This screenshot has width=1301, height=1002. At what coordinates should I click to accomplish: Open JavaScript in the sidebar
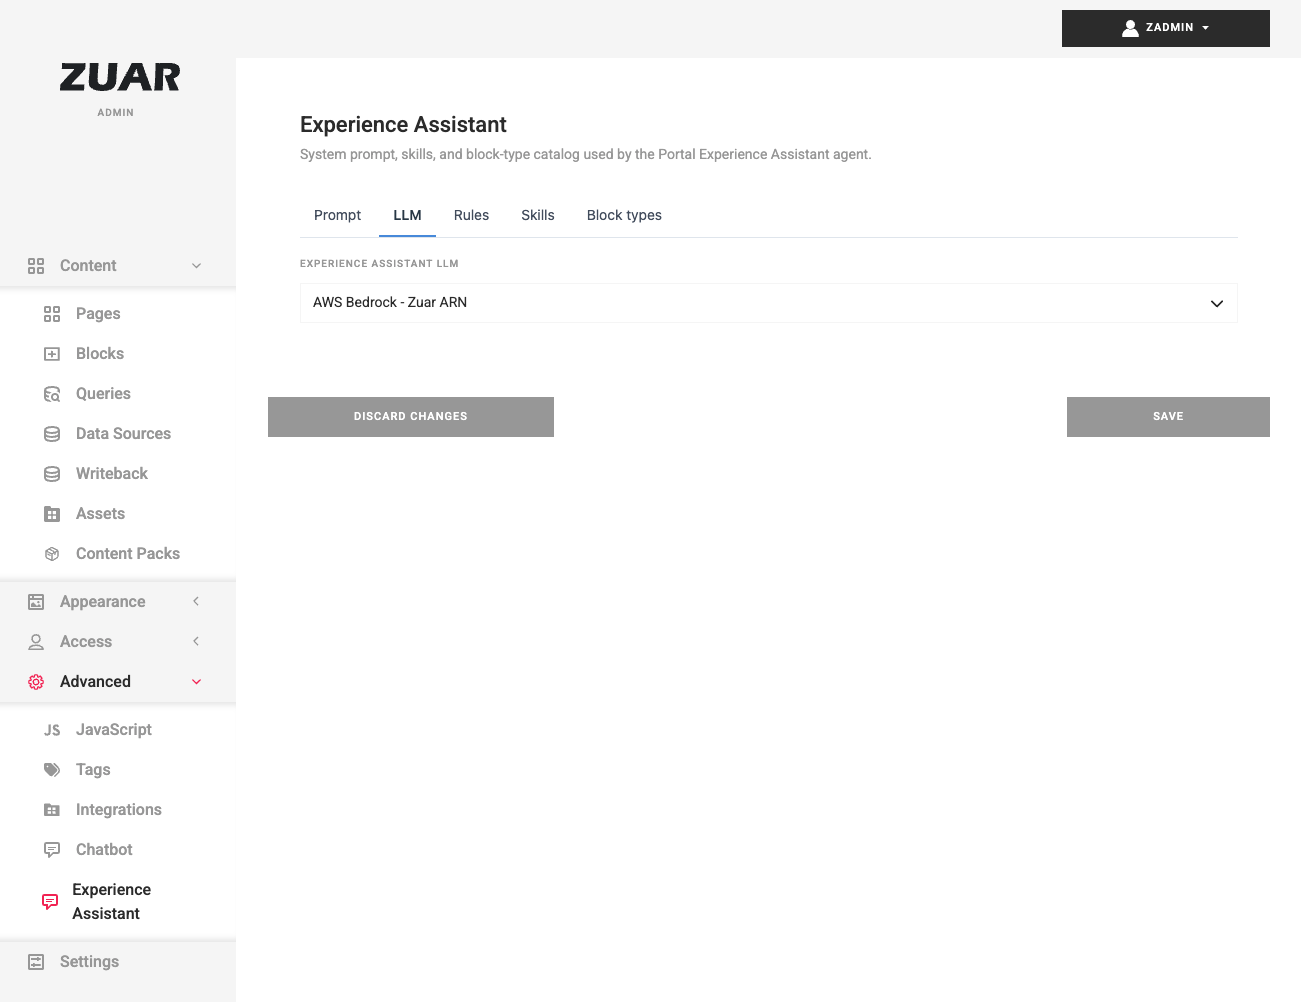pos(114,730)
